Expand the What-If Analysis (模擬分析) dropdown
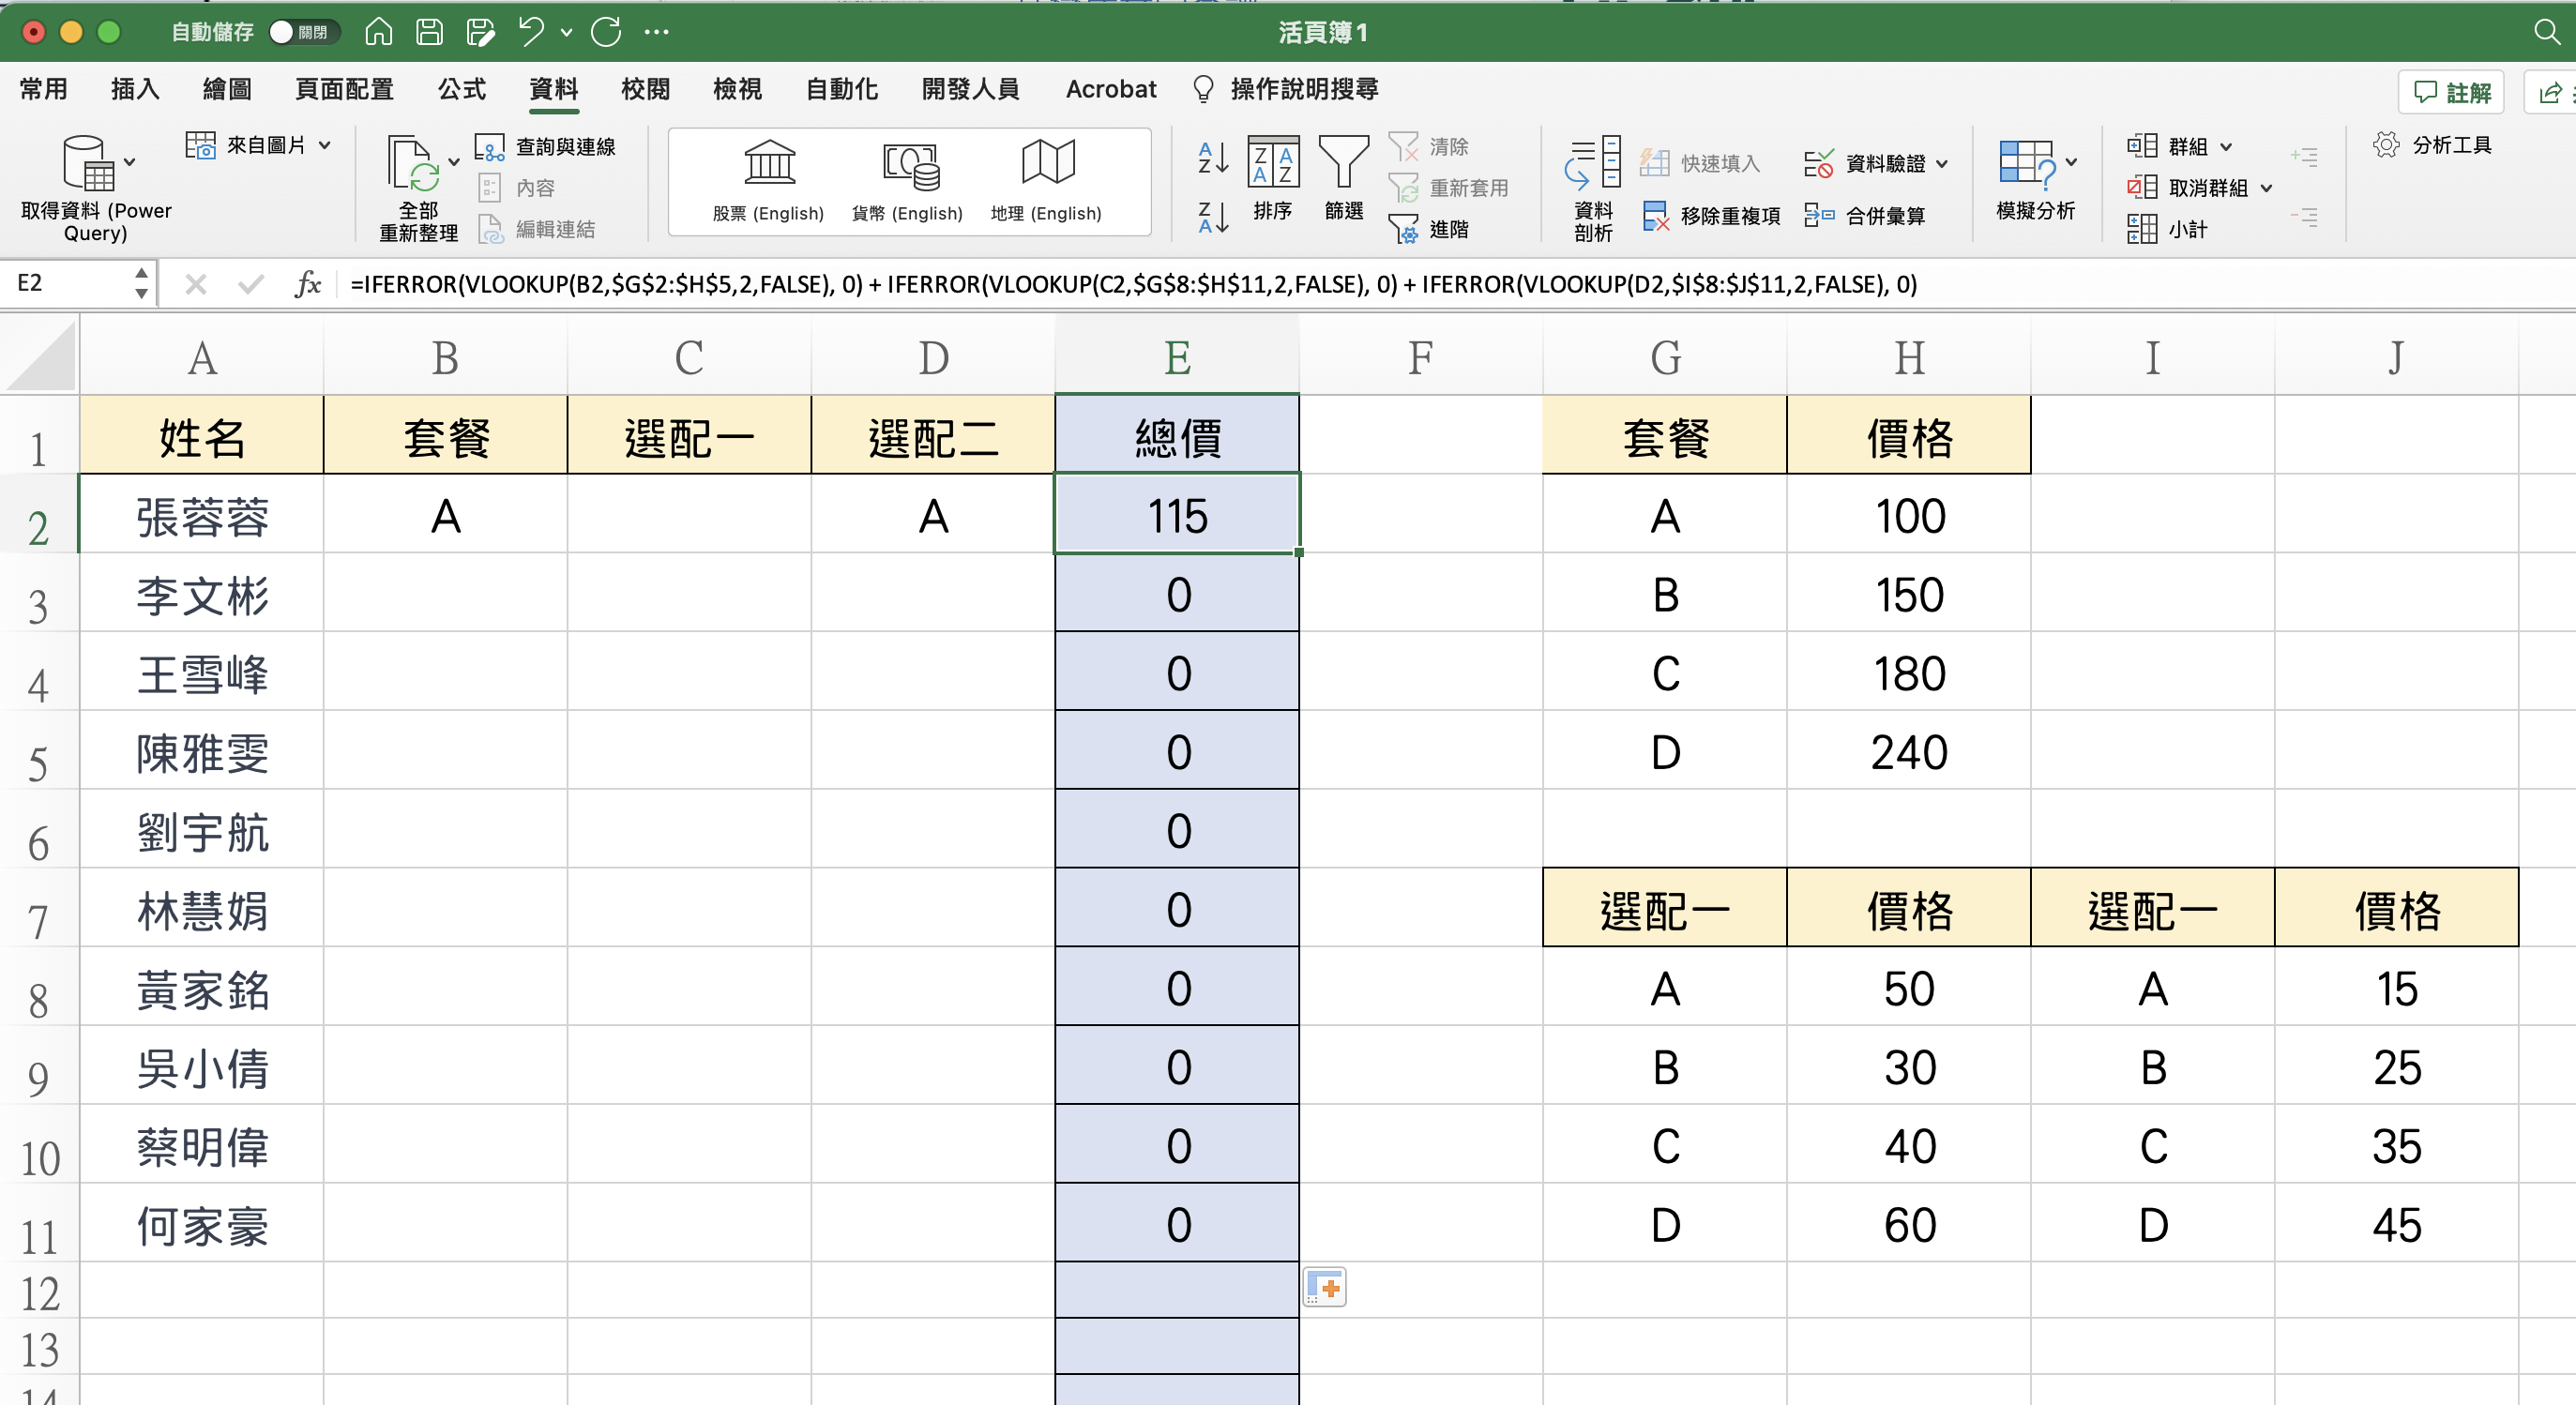 pyautogui.click(x=2071, y=162)
